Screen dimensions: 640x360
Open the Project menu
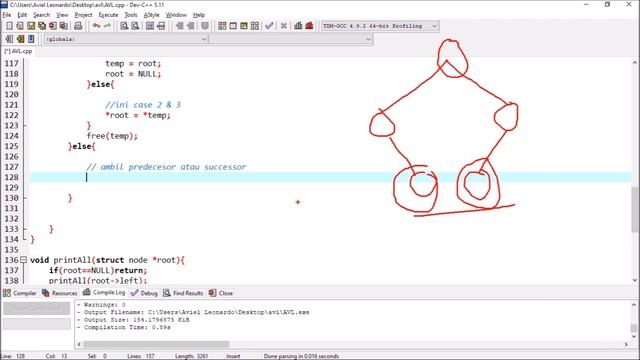pos(83,15)
